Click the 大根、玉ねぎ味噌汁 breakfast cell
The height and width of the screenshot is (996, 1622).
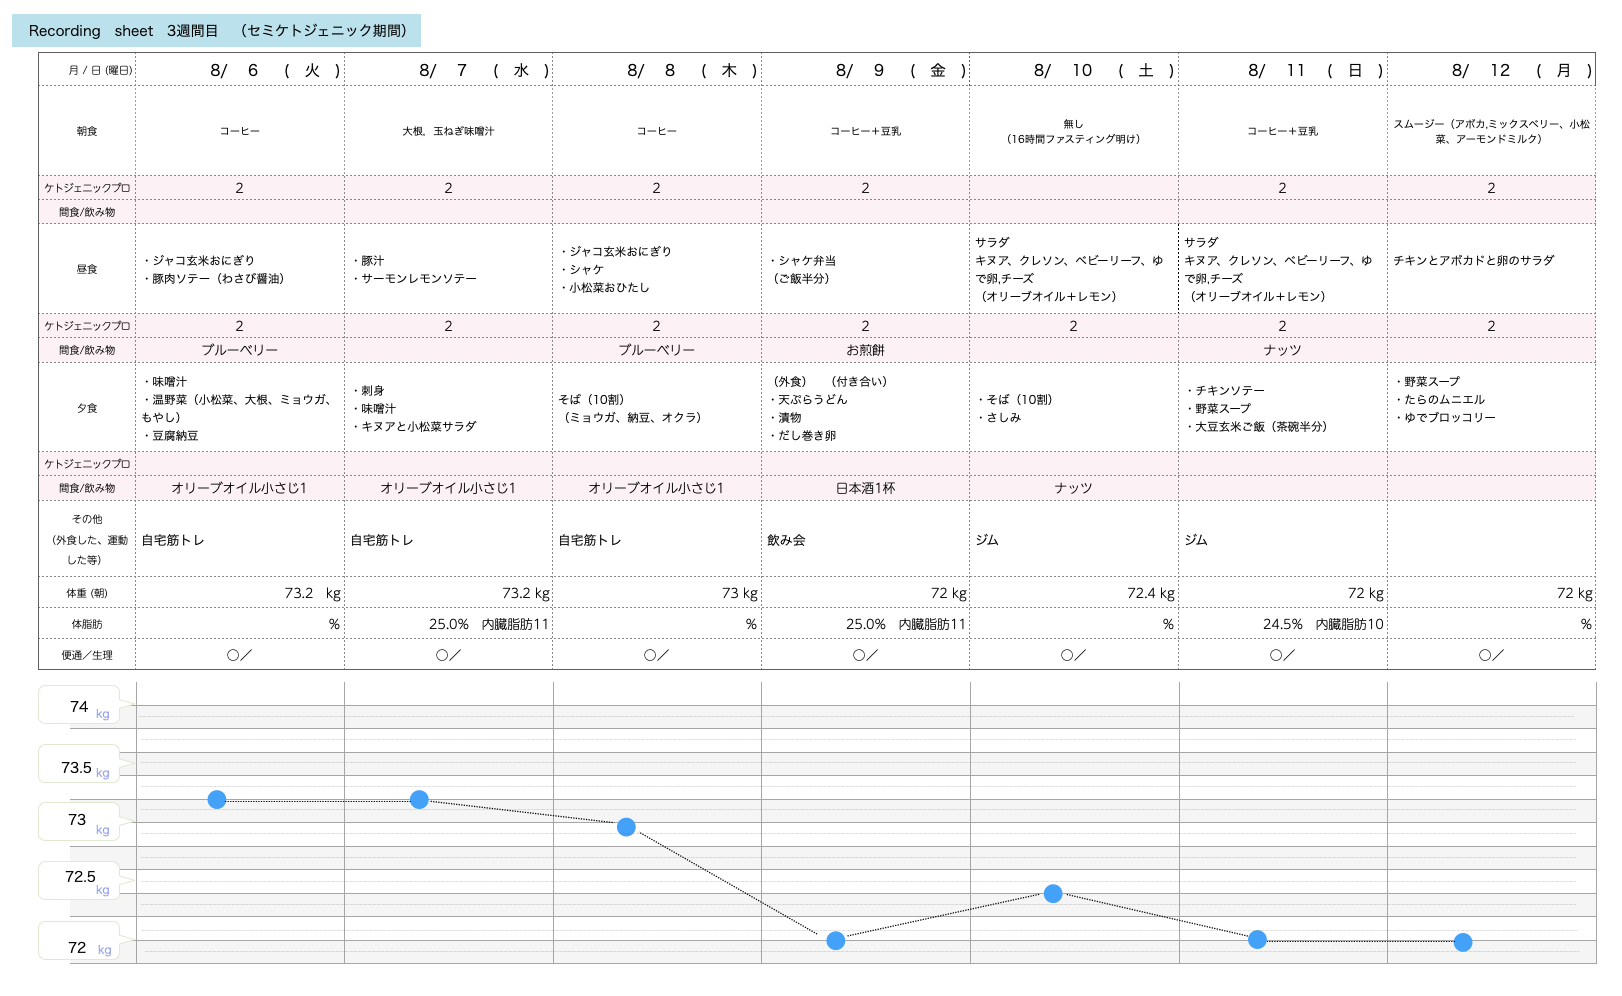tap(448, 131)
